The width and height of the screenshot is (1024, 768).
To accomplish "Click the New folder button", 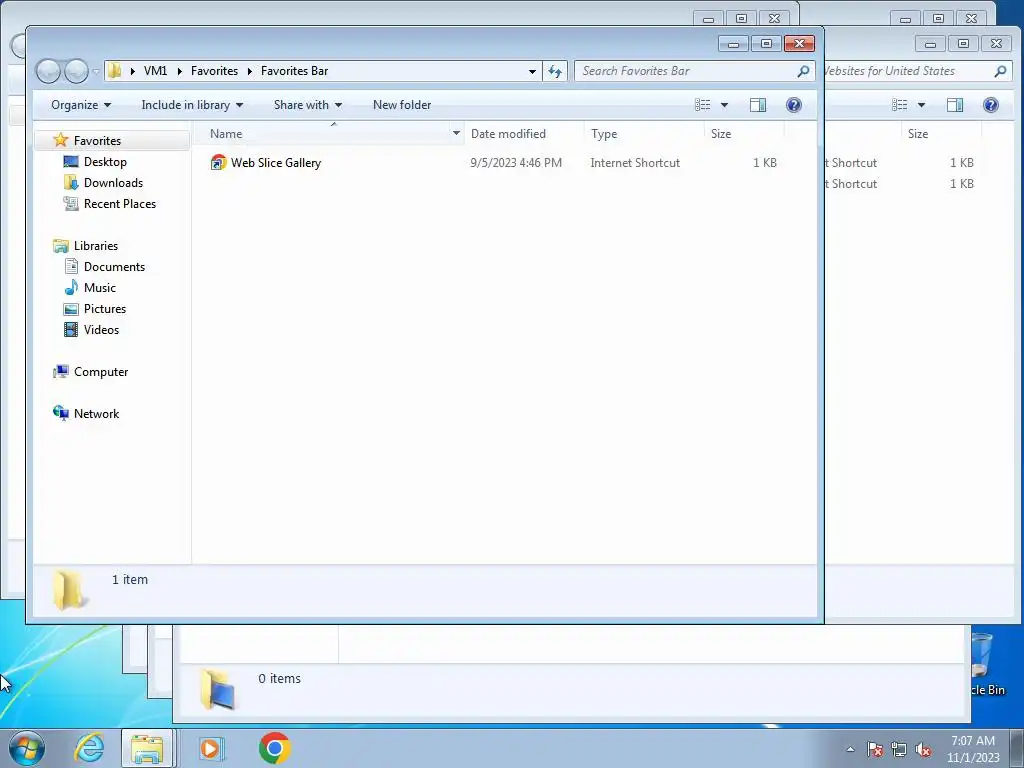I will [x=402, y=105].
